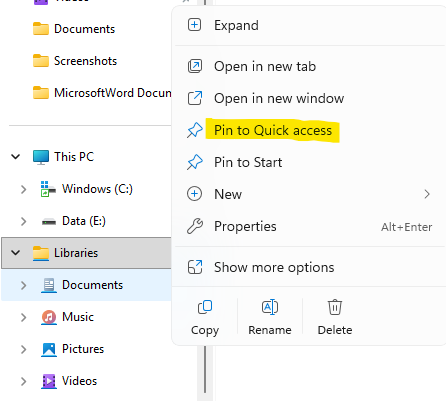Click the Expand plus icon in context menu
This screenshot has width=446, height=401.
194,25
